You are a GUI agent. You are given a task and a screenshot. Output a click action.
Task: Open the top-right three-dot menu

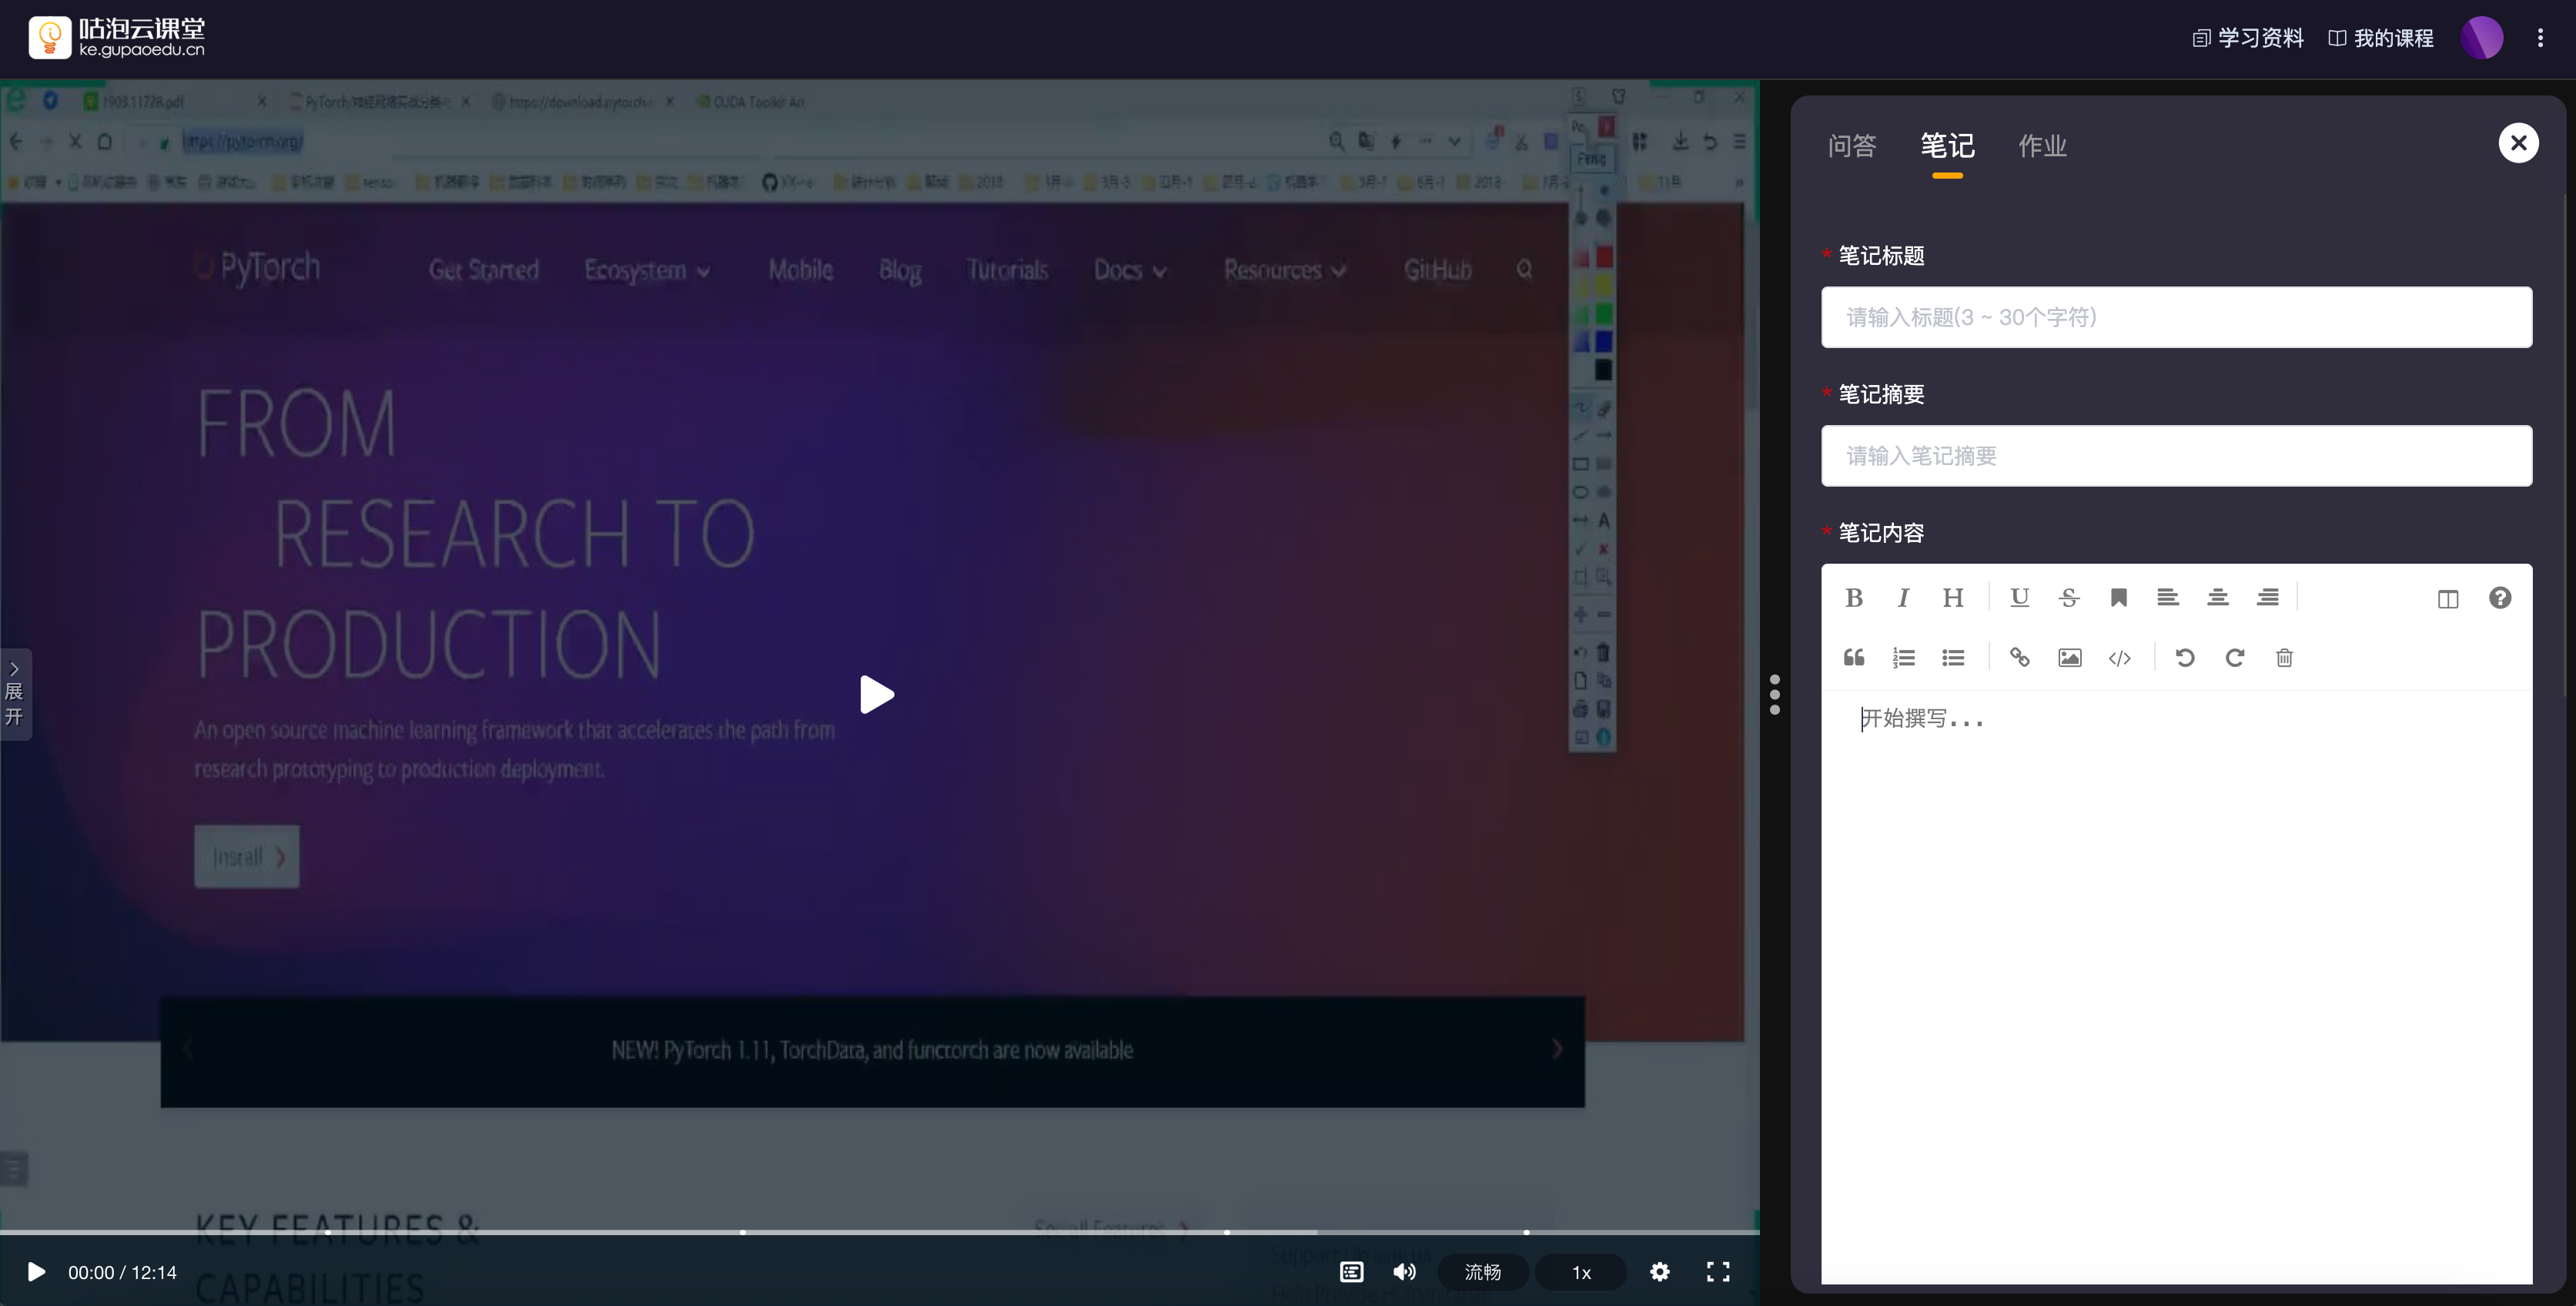(x=2540, y=38)
